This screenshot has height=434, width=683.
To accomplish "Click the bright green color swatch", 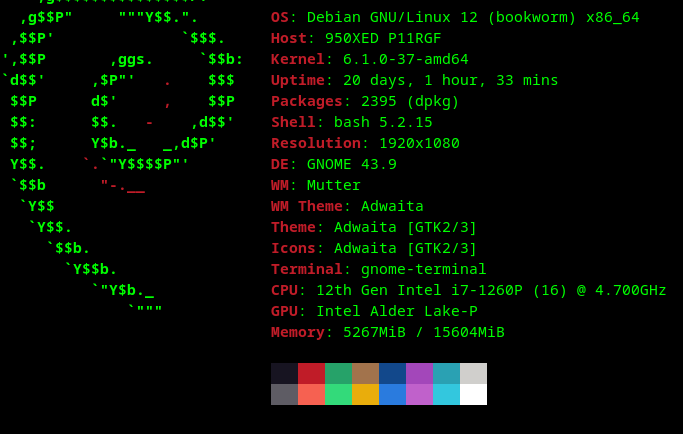I will tap(338, 394).
